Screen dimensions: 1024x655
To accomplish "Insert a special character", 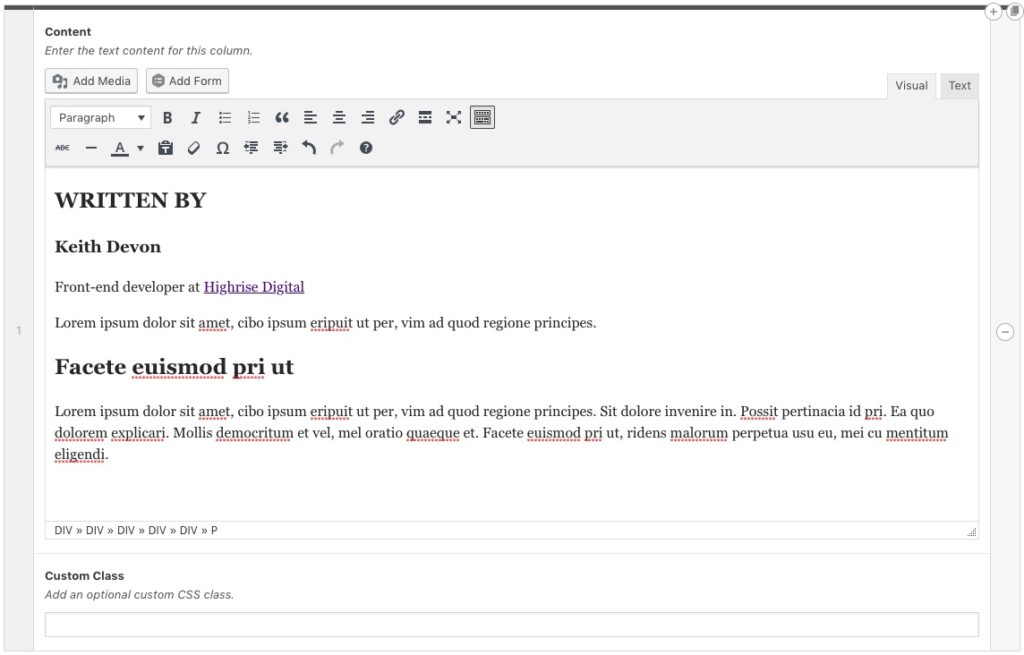I will [223, 147].
